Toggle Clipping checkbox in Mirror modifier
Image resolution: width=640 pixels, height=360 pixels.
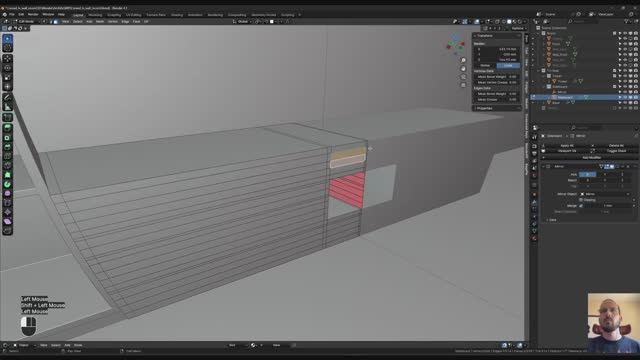[x=581, y=200]
